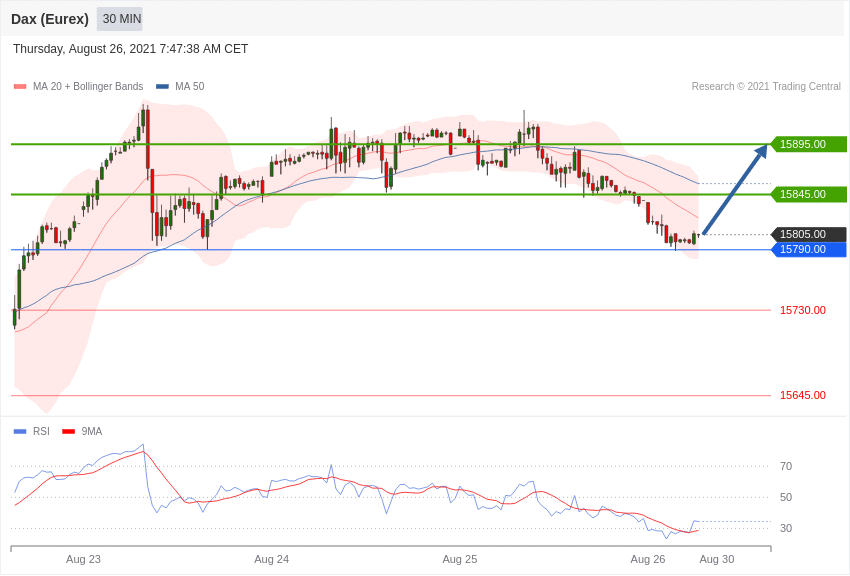The height and width of the screenshot is (576, 850).
Task: Click the Aug 24 date axis label
Action: pos(272,560)
